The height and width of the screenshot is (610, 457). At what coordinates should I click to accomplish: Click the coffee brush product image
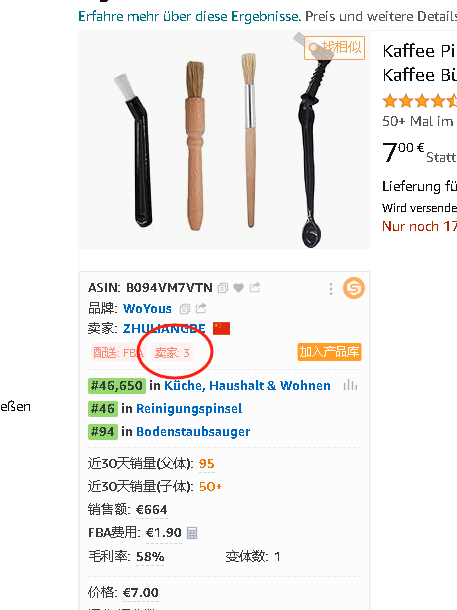[224, 140]
